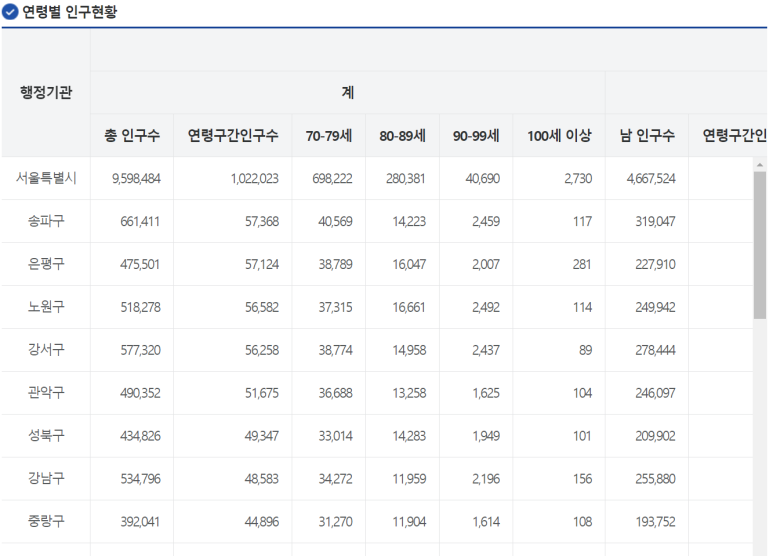Image resolution: width=773 pixels, height=556 pixels.
Task: Click the 연령구간인구수 column header under 계
Action: click(233, 136)
